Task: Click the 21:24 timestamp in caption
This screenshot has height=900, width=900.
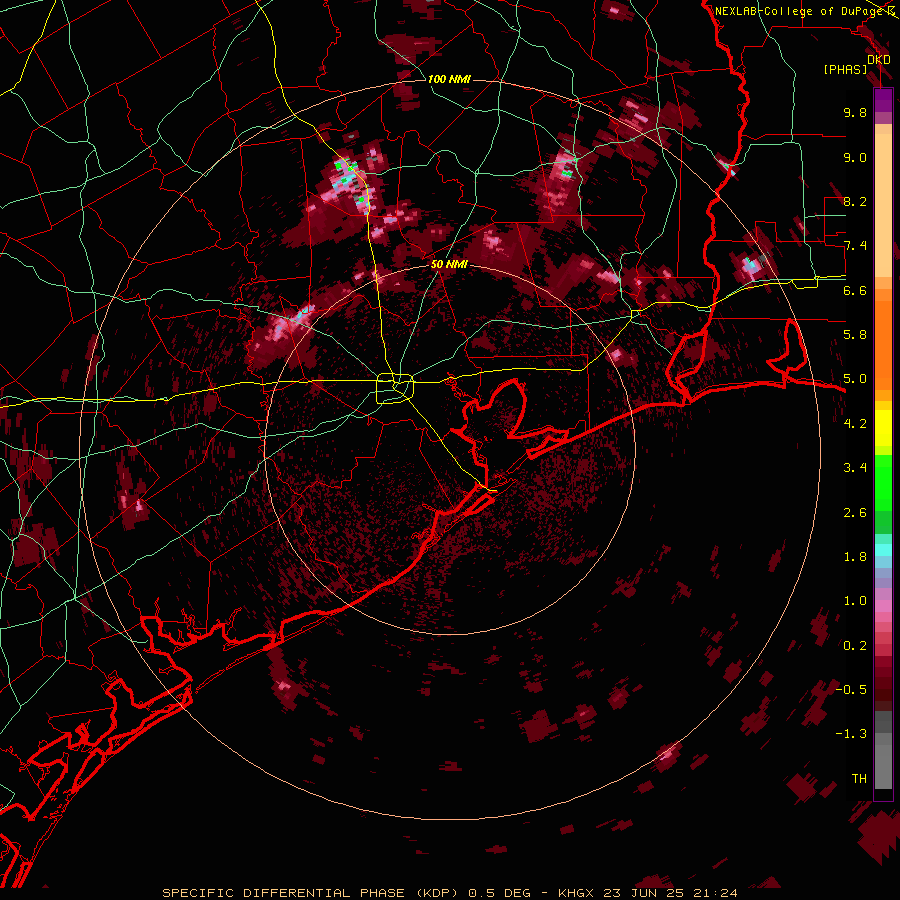Action: [x=713, y=893]
